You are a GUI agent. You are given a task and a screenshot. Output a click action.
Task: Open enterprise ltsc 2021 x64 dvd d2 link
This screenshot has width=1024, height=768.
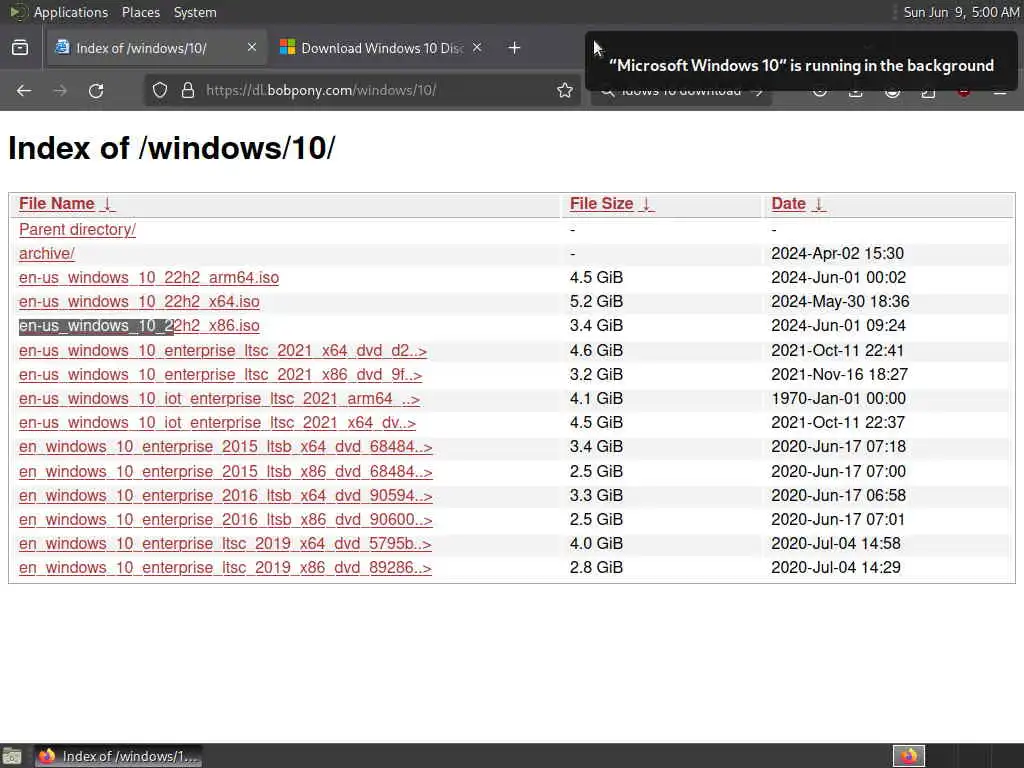tap(223, 351)
